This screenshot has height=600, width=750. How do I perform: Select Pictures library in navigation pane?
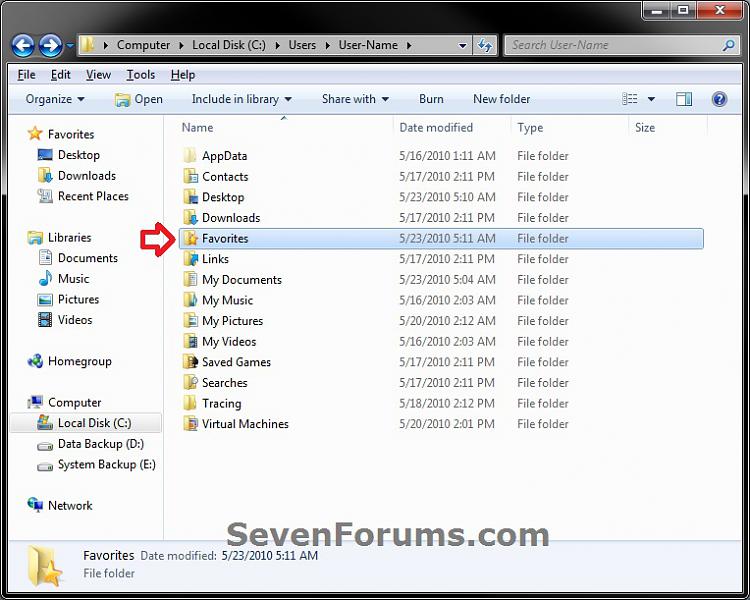pyautogui.click(x=68, y=299)
